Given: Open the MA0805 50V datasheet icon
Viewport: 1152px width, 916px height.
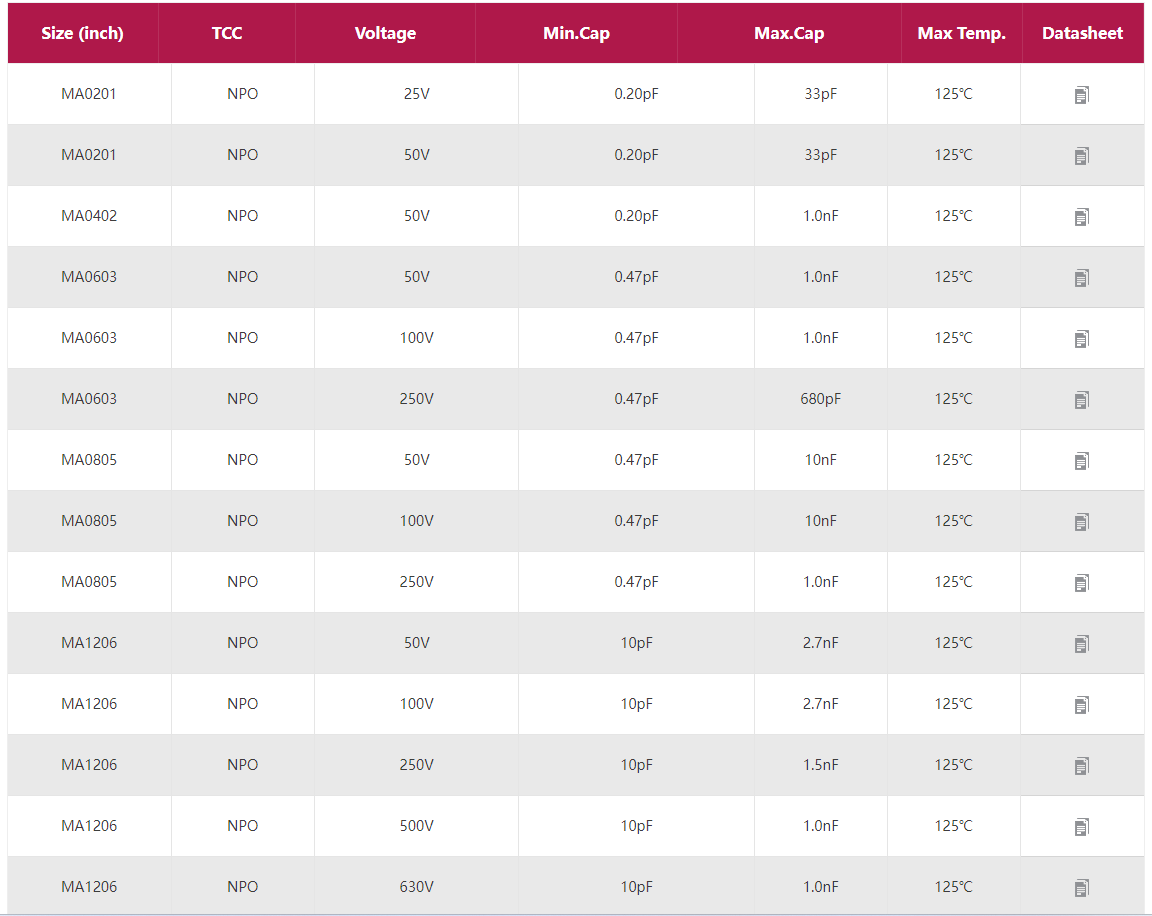Looking at the screenshot, I should [1081, 461].
